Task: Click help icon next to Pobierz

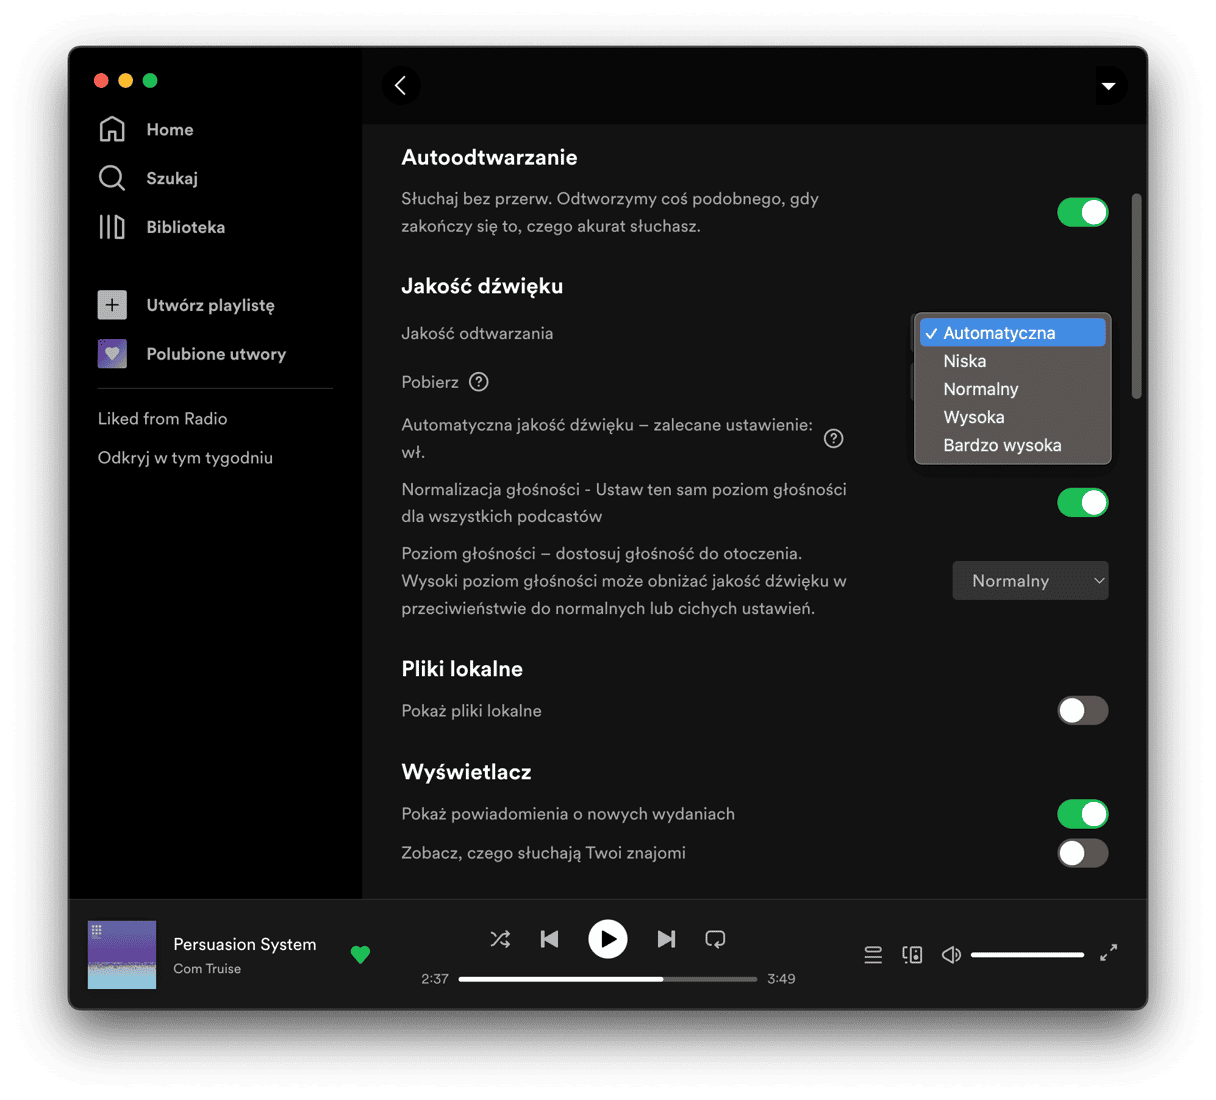Action: pos(479,382)
